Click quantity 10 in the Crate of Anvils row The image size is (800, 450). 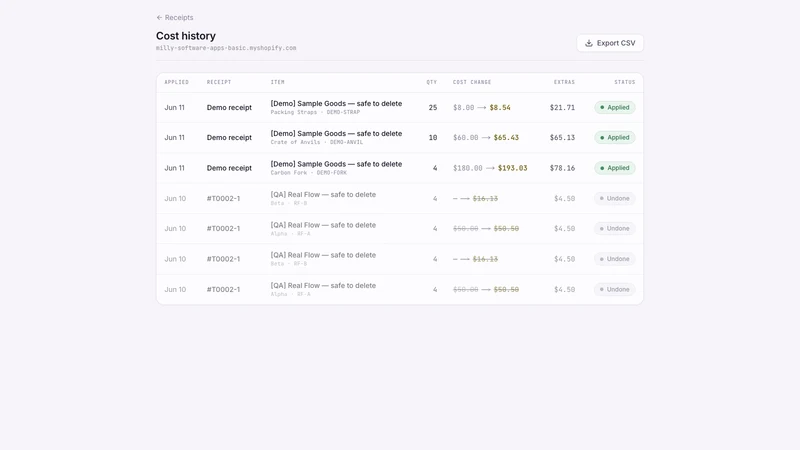(433, 138)
